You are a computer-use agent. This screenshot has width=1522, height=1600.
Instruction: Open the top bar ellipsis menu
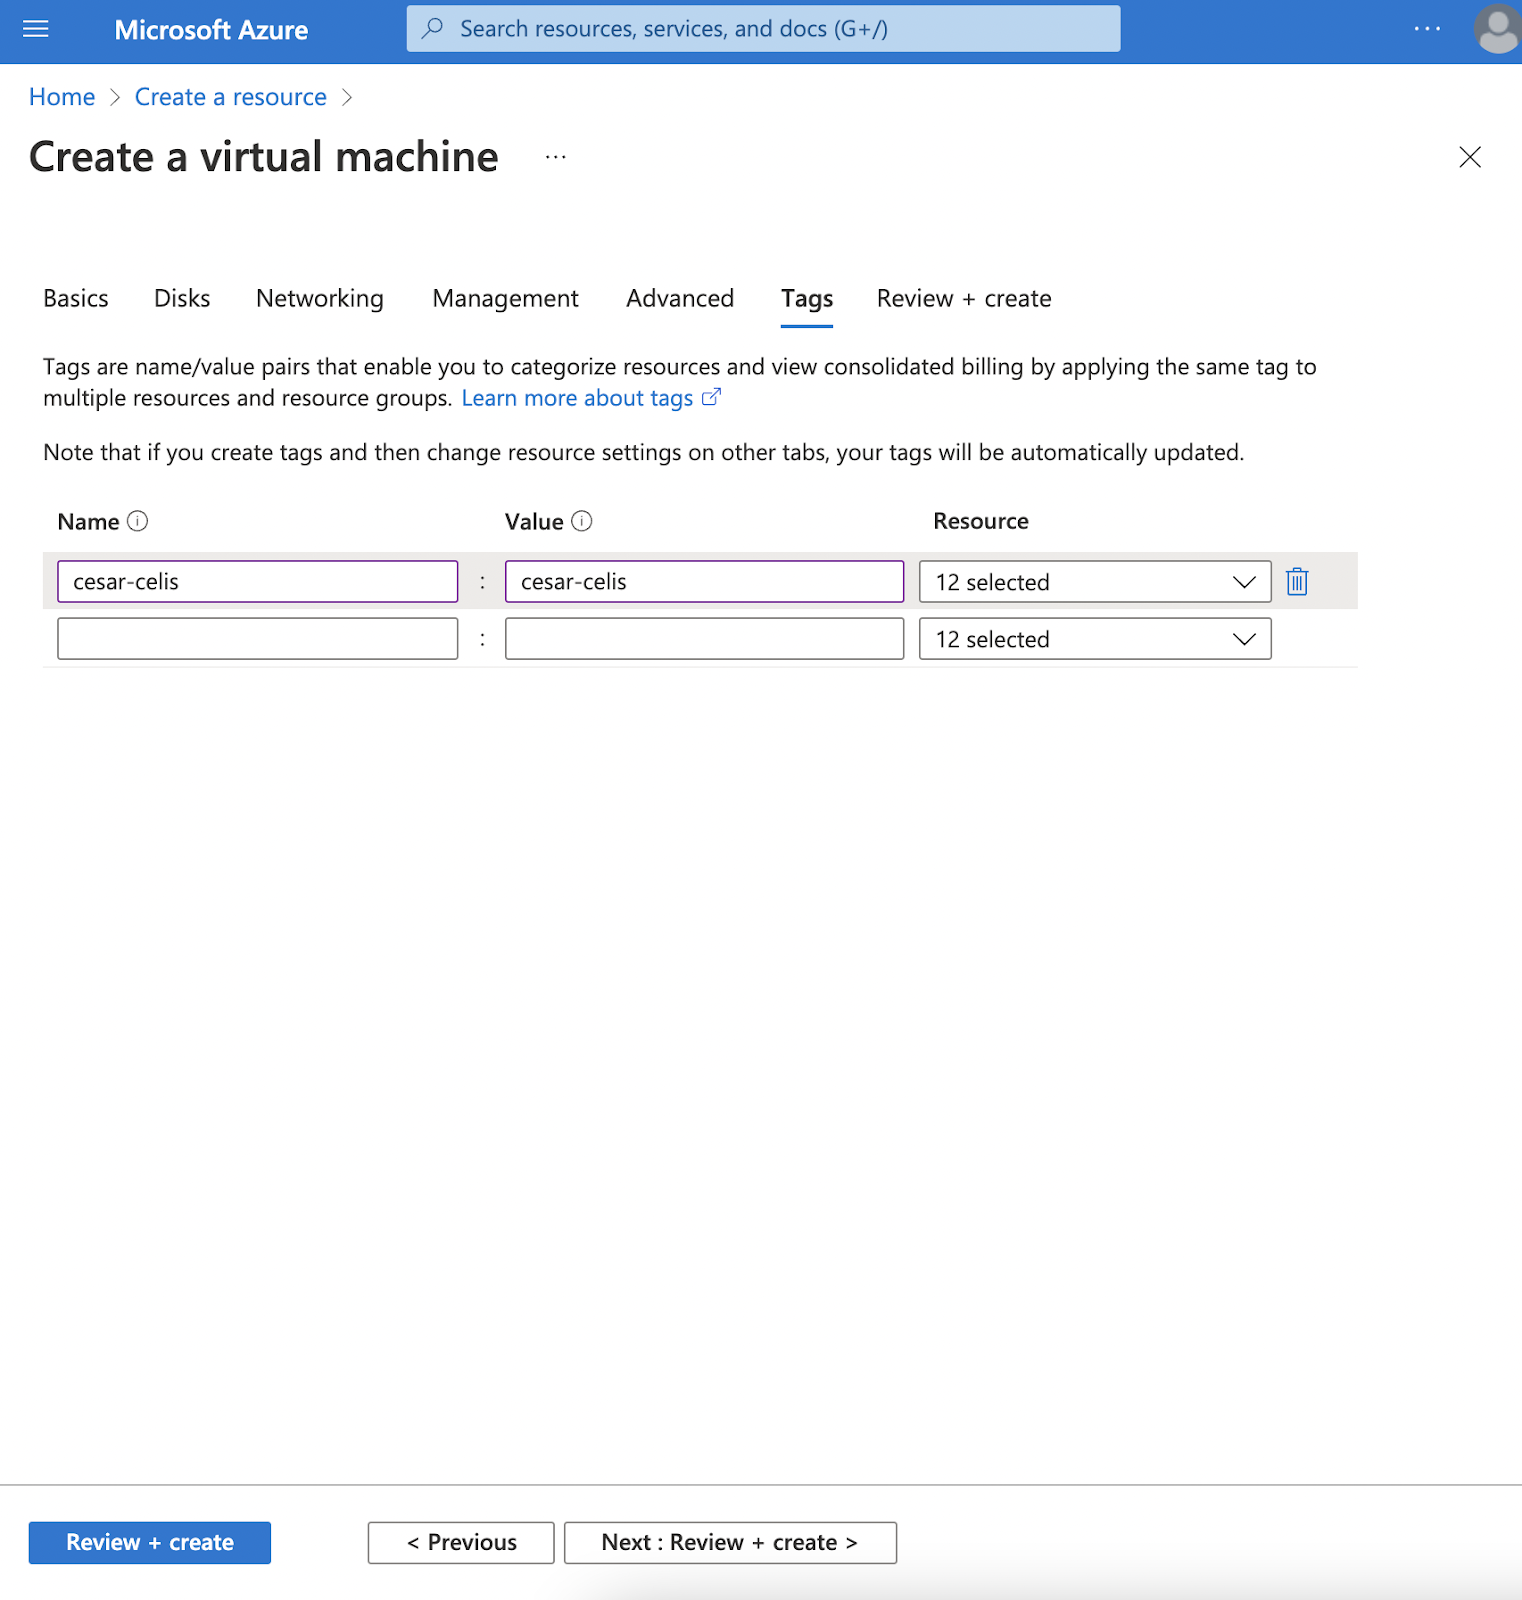point(1427,29)
